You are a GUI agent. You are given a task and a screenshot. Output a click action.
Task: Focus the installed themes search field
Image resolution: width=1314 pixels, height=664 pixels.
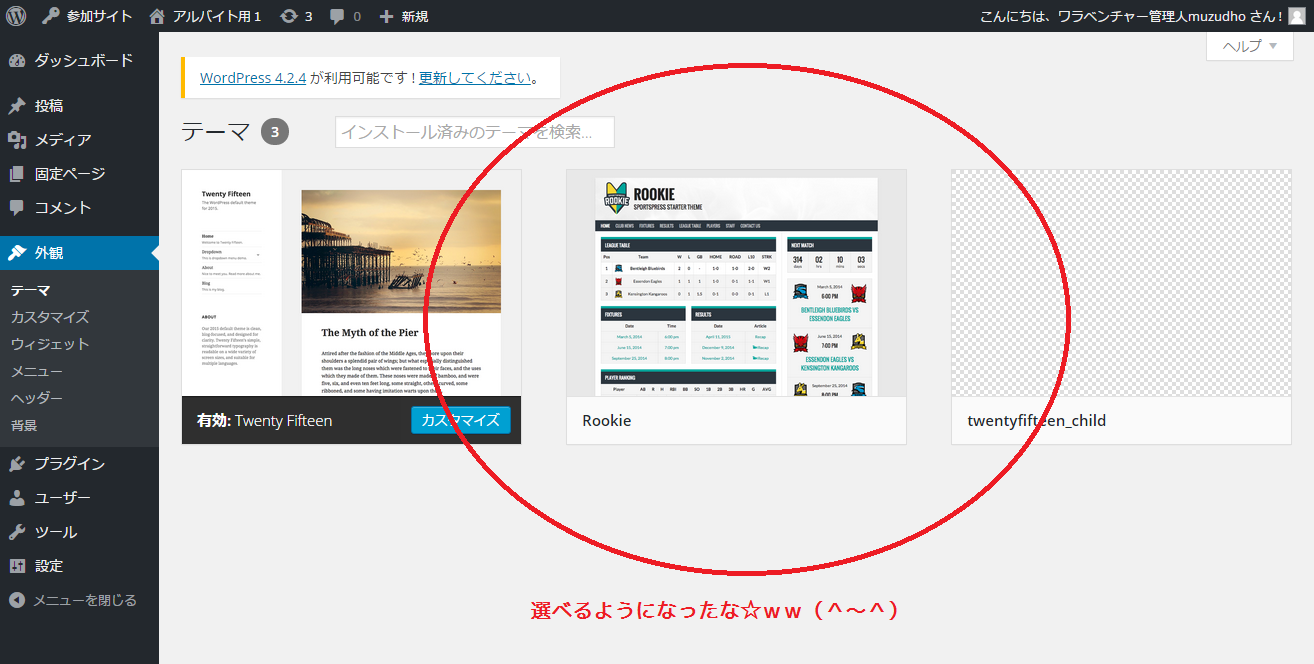coord(475,132)
